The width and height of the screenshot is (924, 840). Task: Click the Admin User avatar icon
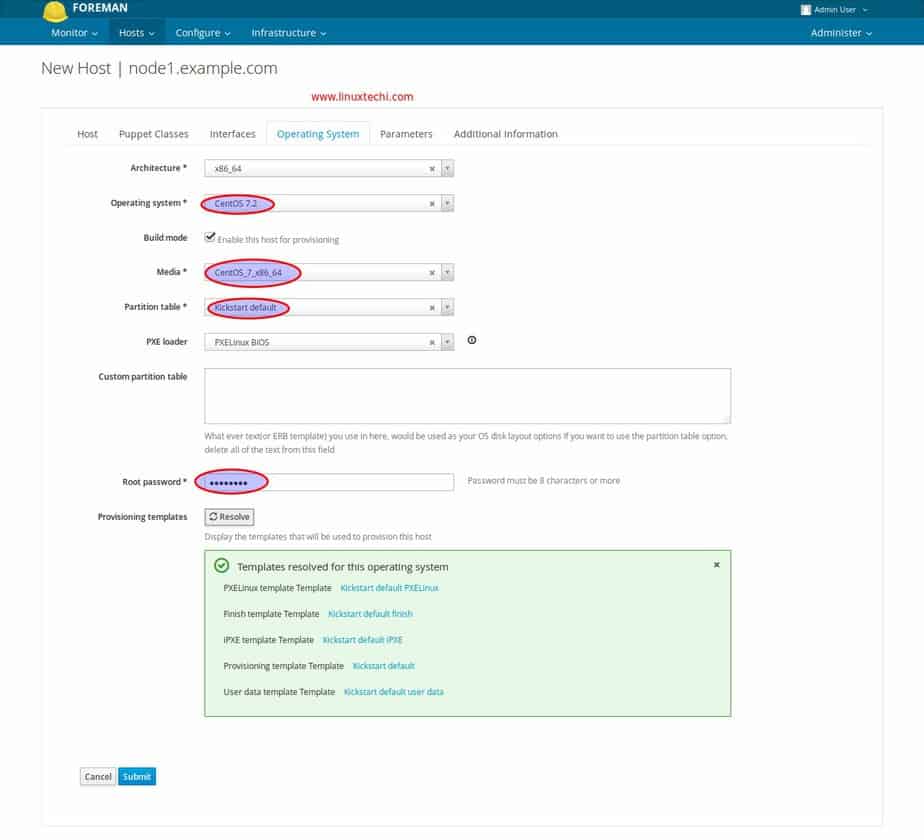pyautogui.click(x=806, y=9)
